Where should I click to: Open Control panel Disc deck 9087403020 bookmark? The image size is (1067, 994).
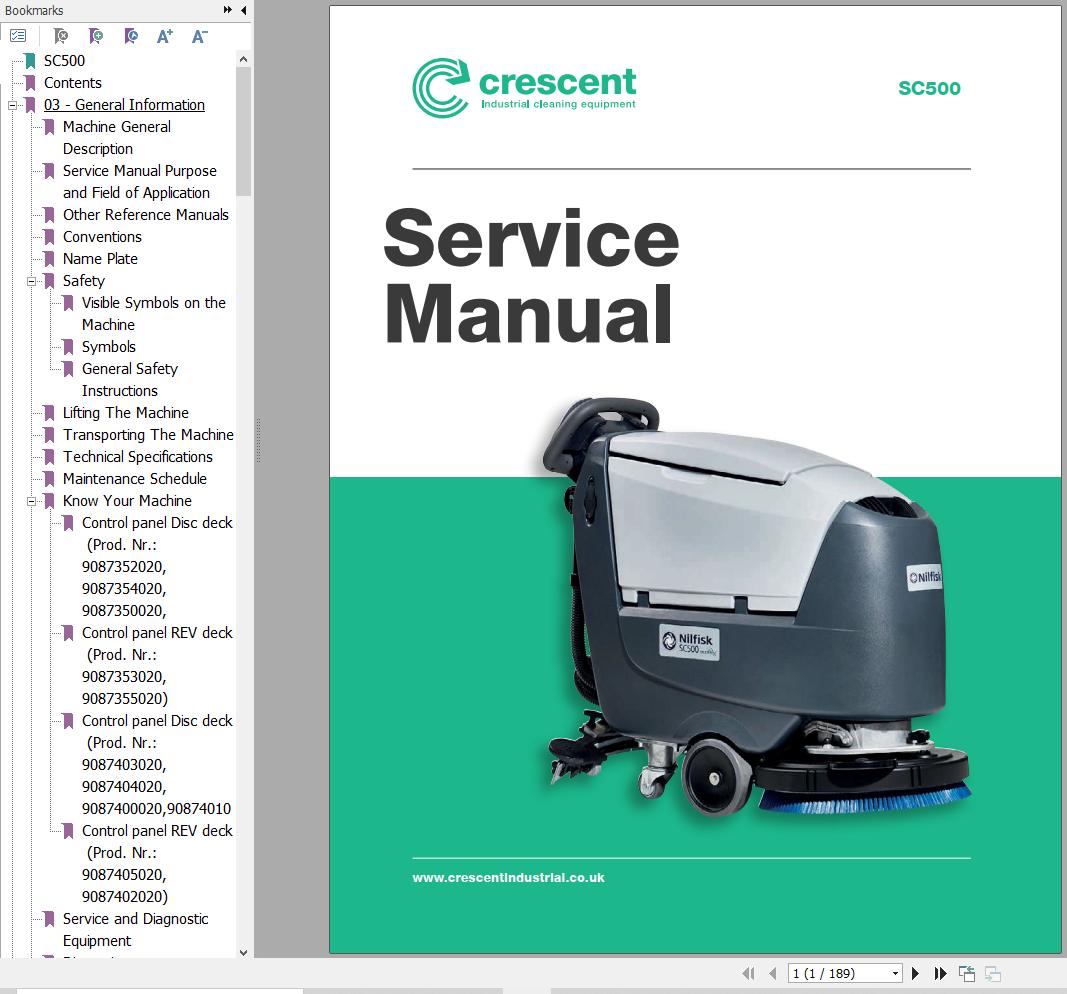157,765
